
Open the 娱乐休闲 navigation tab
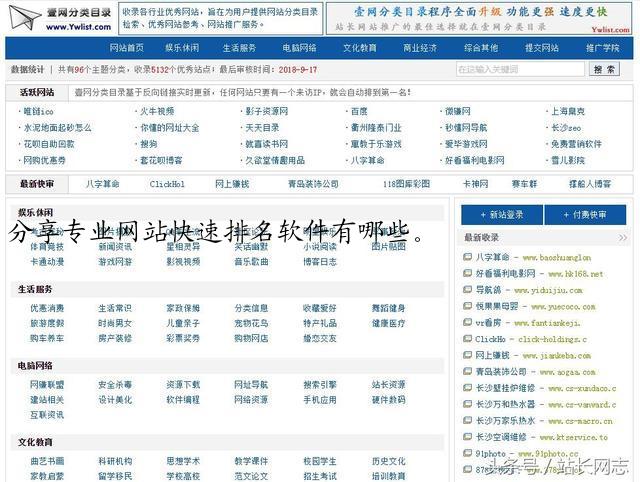[182, 48]
